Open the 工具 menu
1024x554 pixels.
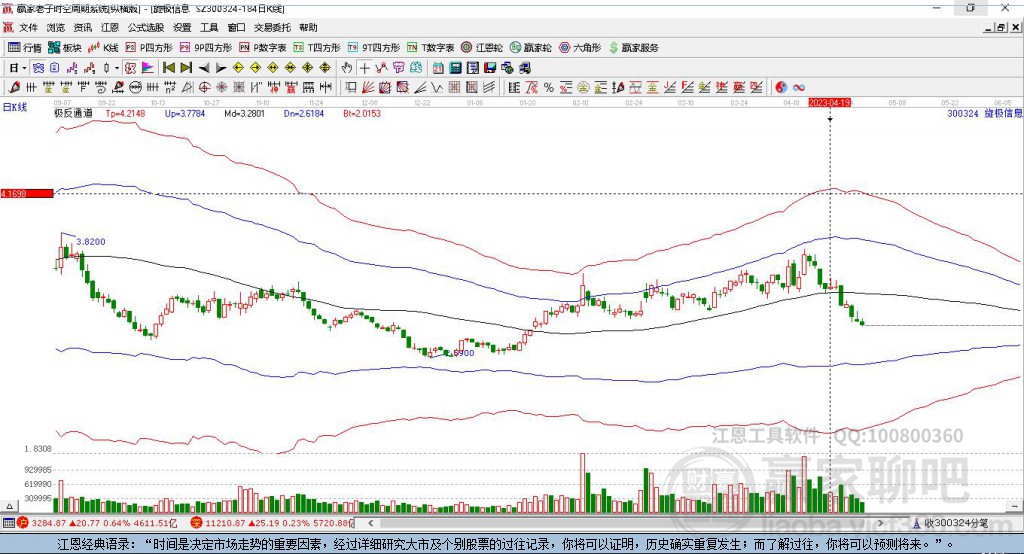(x=209, y=27)
